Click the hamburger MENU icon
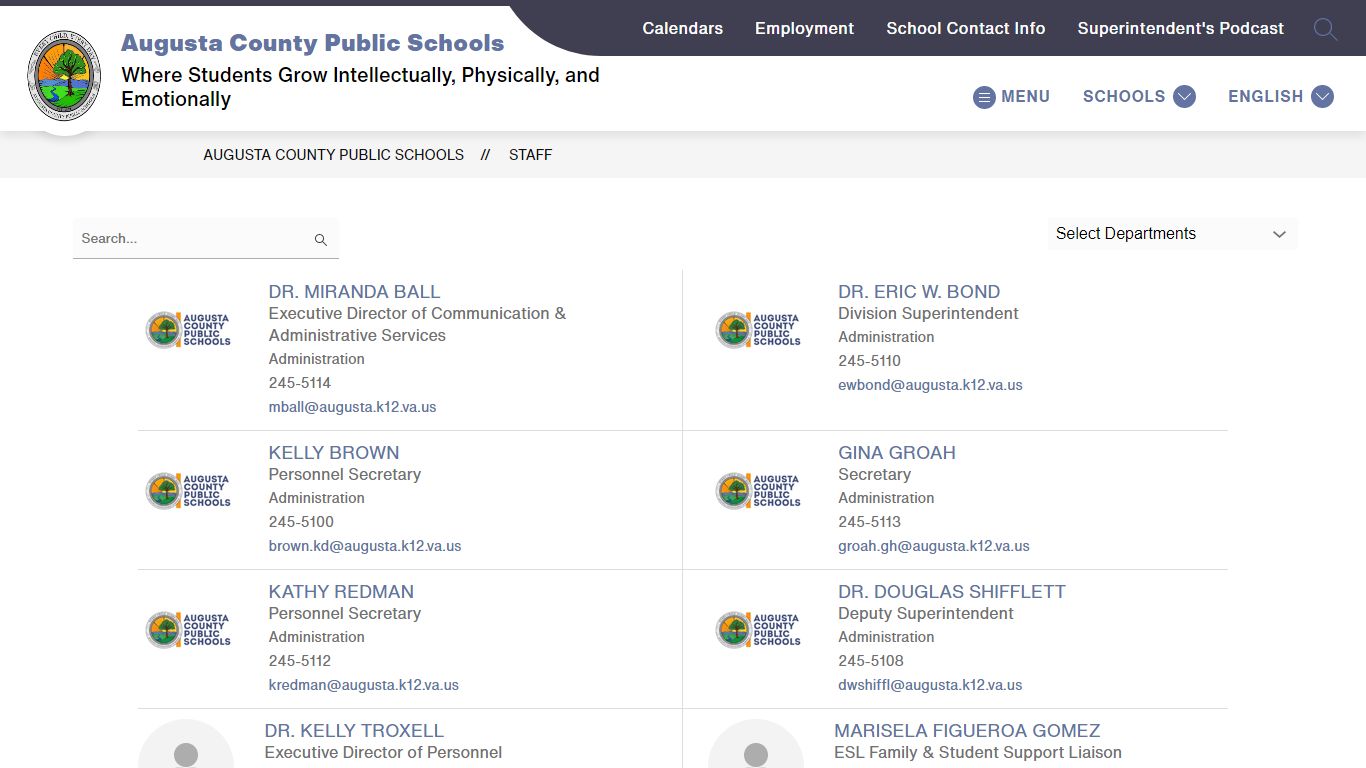1366x768 pixels. [x=984, y=97]
